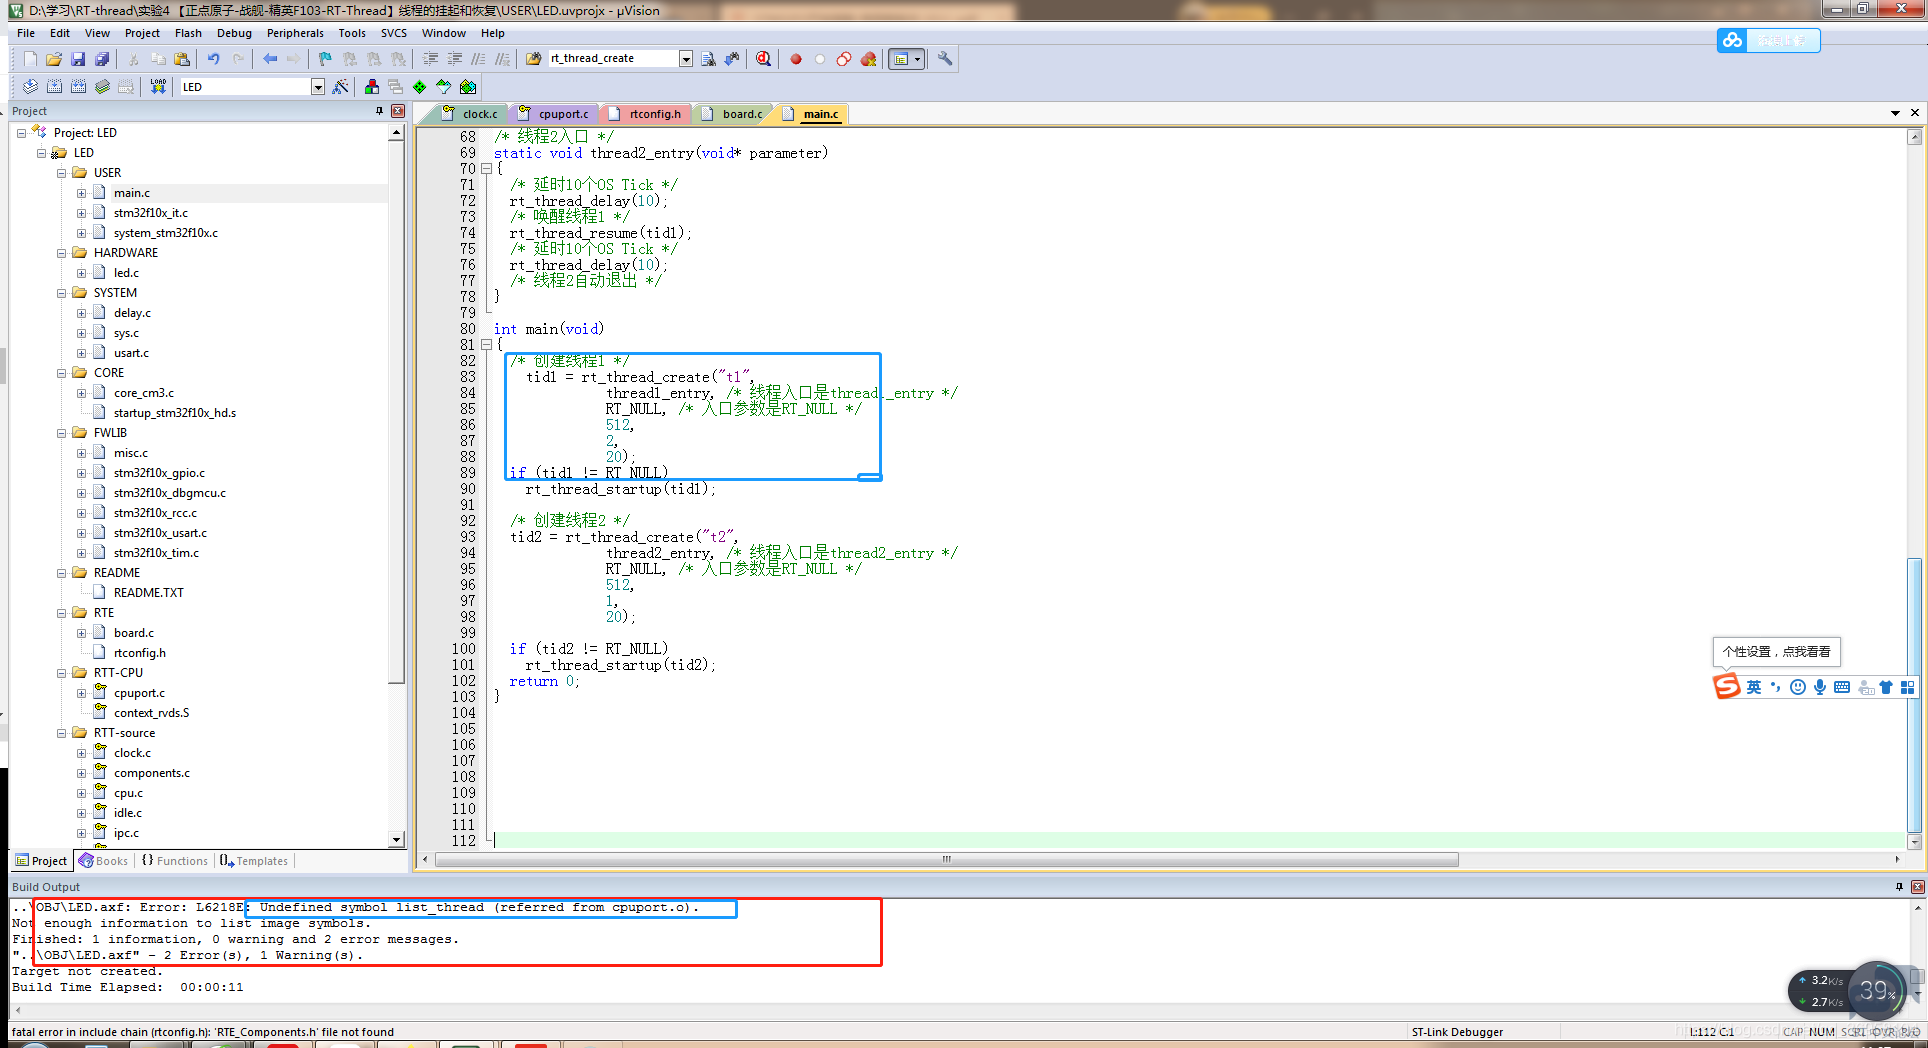Insert a breakpoint with the red dot
Image resolution: width=1928 pixels, height=1048 pixels.
click(796, 59)
